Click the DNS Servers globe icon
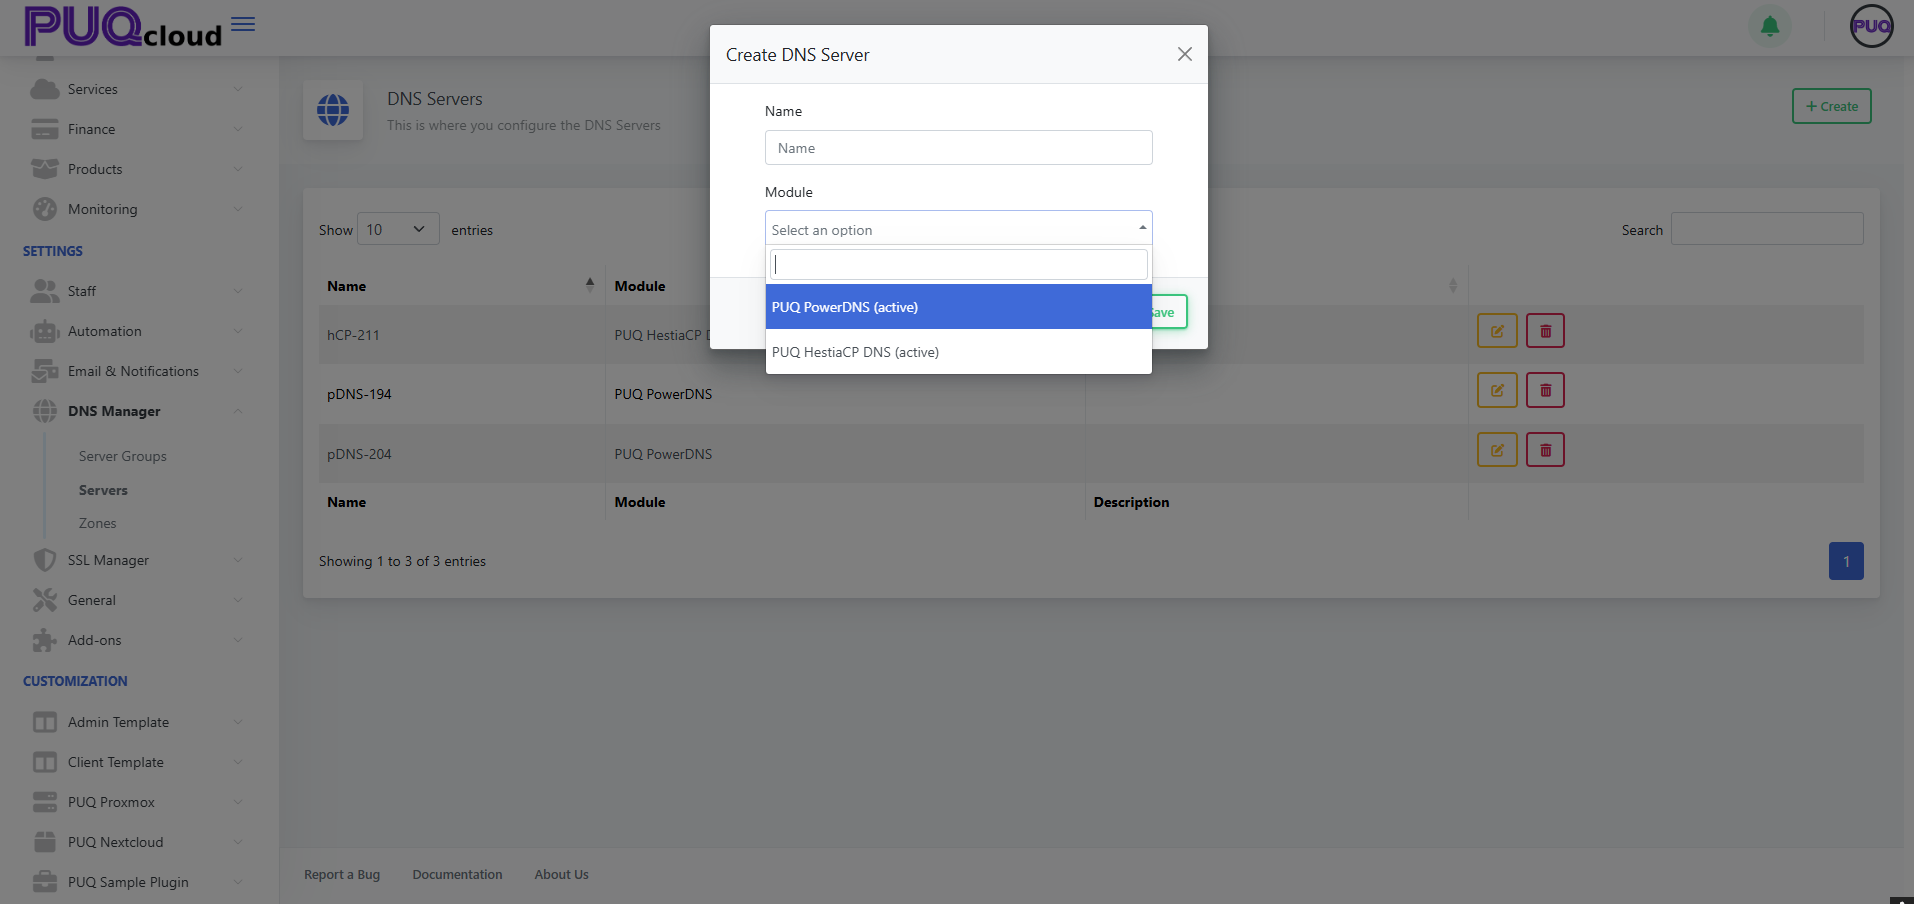Image resolution: width=1914 pixels, height=904 pixels. click(x=333, y=110)
